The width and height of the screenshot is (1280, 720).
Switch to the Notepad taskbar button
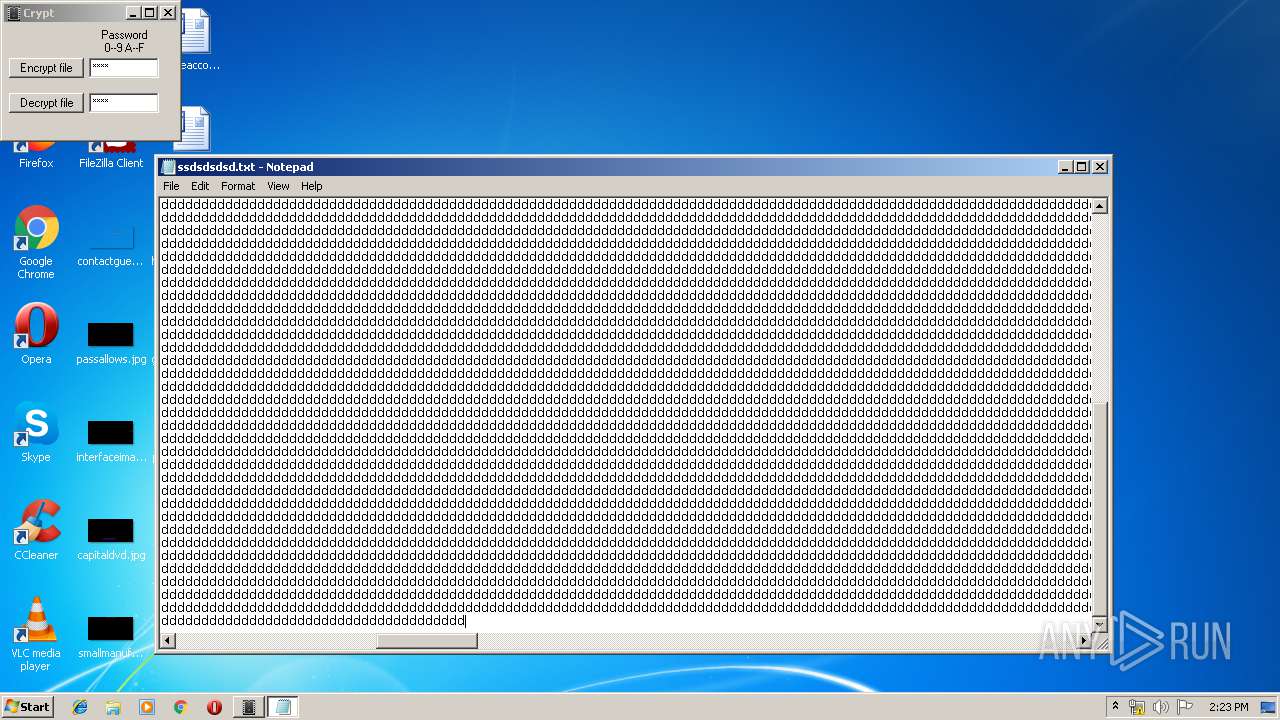pos(283,707)
